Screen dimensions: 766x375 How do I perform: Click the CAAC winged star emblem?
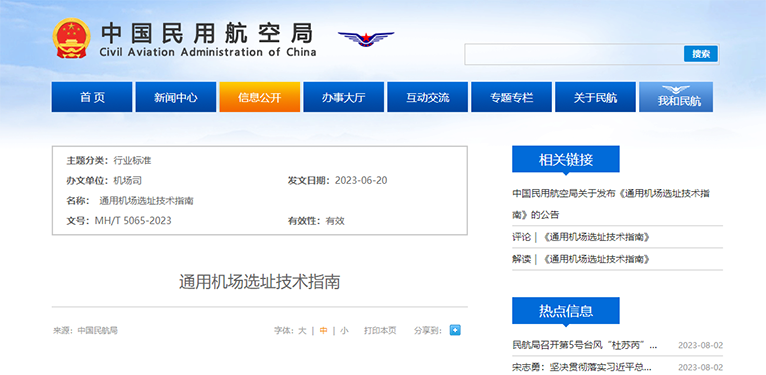(x=366, y=39)
